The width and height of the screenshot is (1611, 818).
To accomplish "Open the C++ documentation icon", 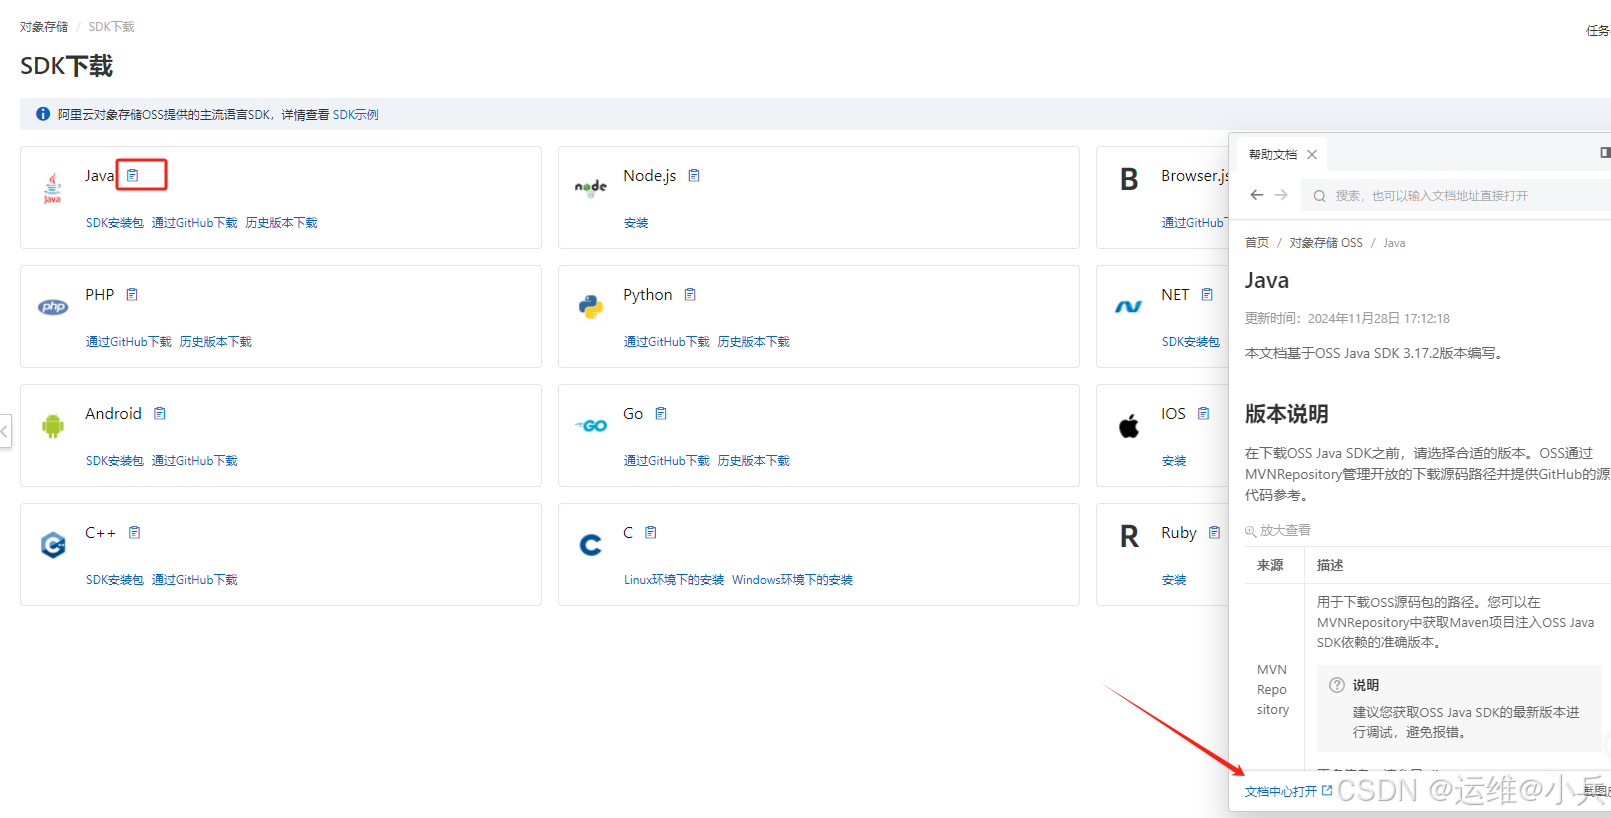I will pos(135,532).
